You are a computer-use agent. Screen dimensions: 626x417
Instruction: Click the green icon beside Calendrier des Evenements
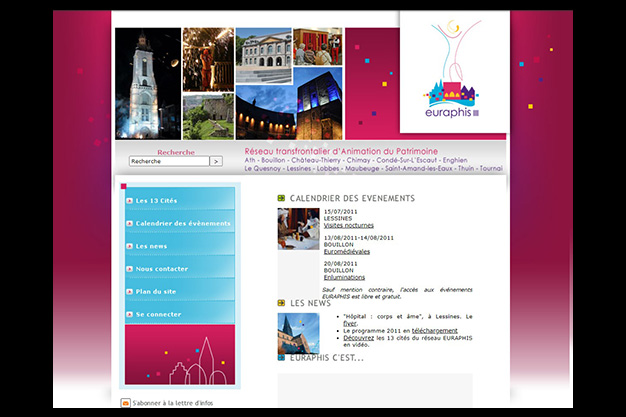coord(282,198)
